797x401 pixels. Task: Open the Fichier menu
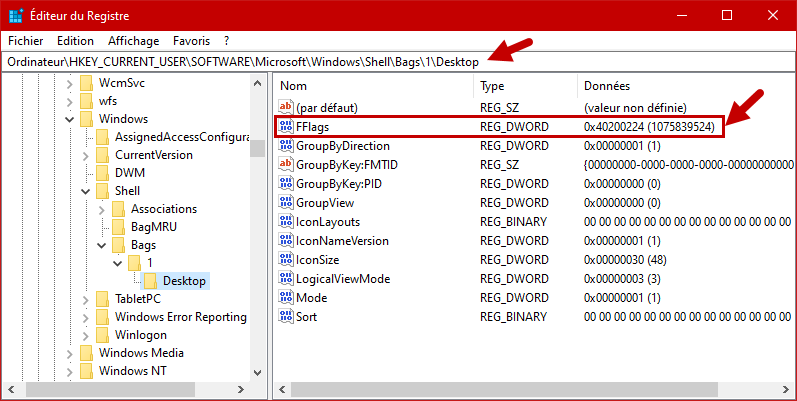click(x=26, y=41)
